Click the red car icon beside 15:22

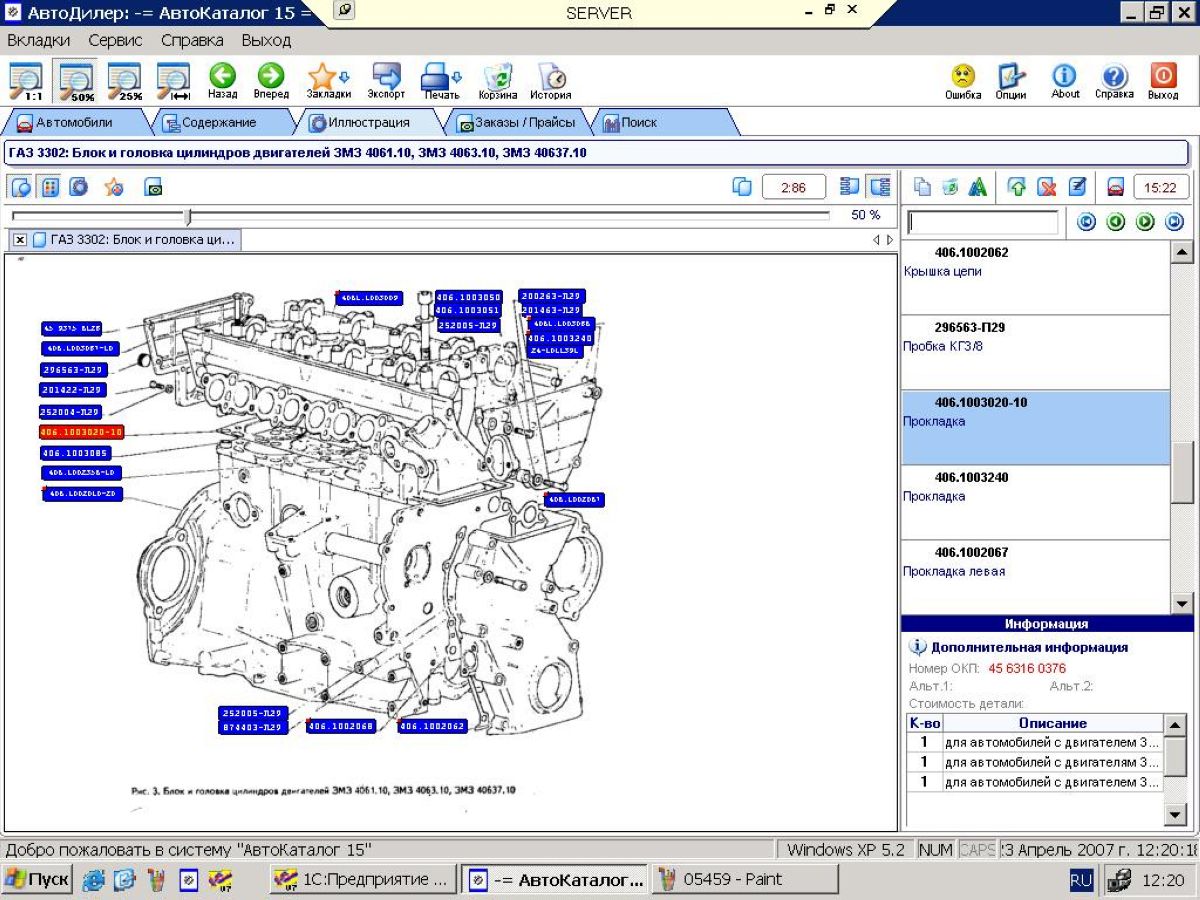[x=1116, y=187]
